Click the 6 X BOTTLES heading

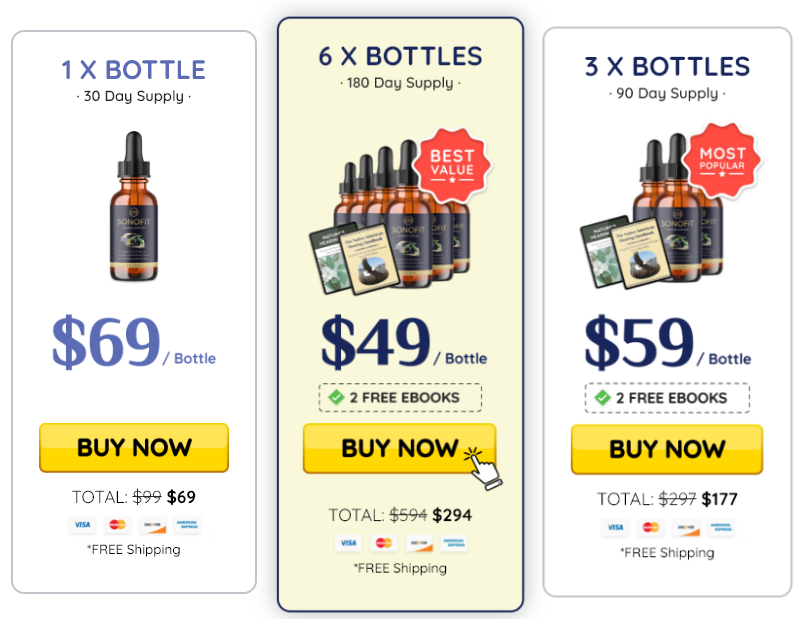tap(400, 56)
